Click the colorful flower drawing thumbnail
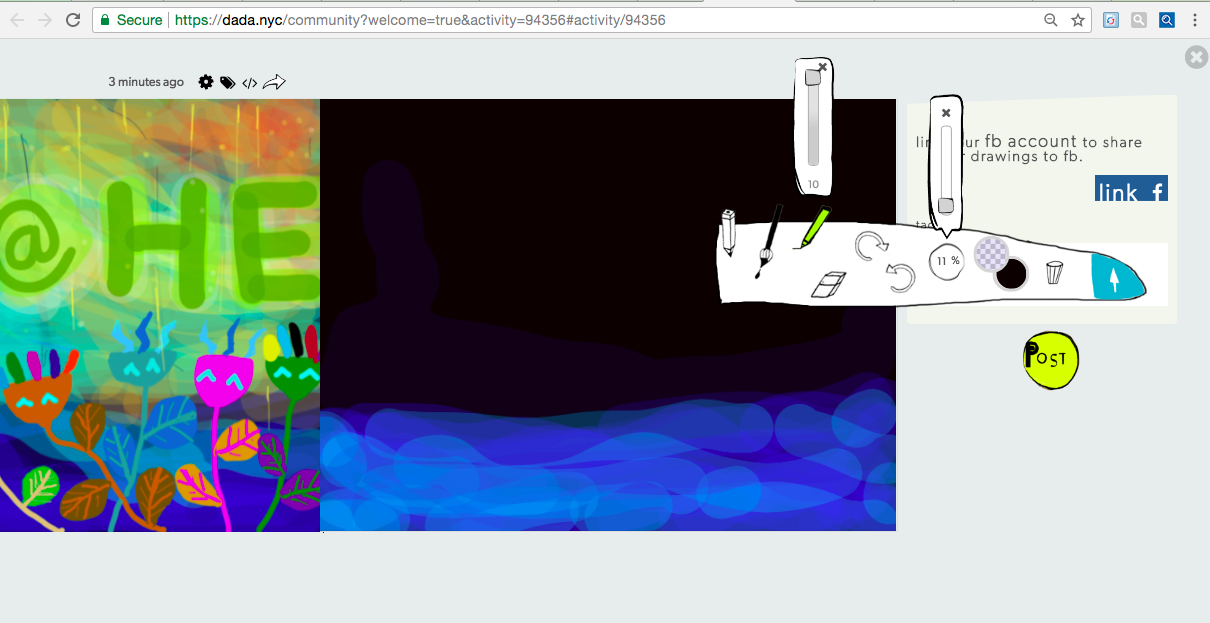 (160, 315)
